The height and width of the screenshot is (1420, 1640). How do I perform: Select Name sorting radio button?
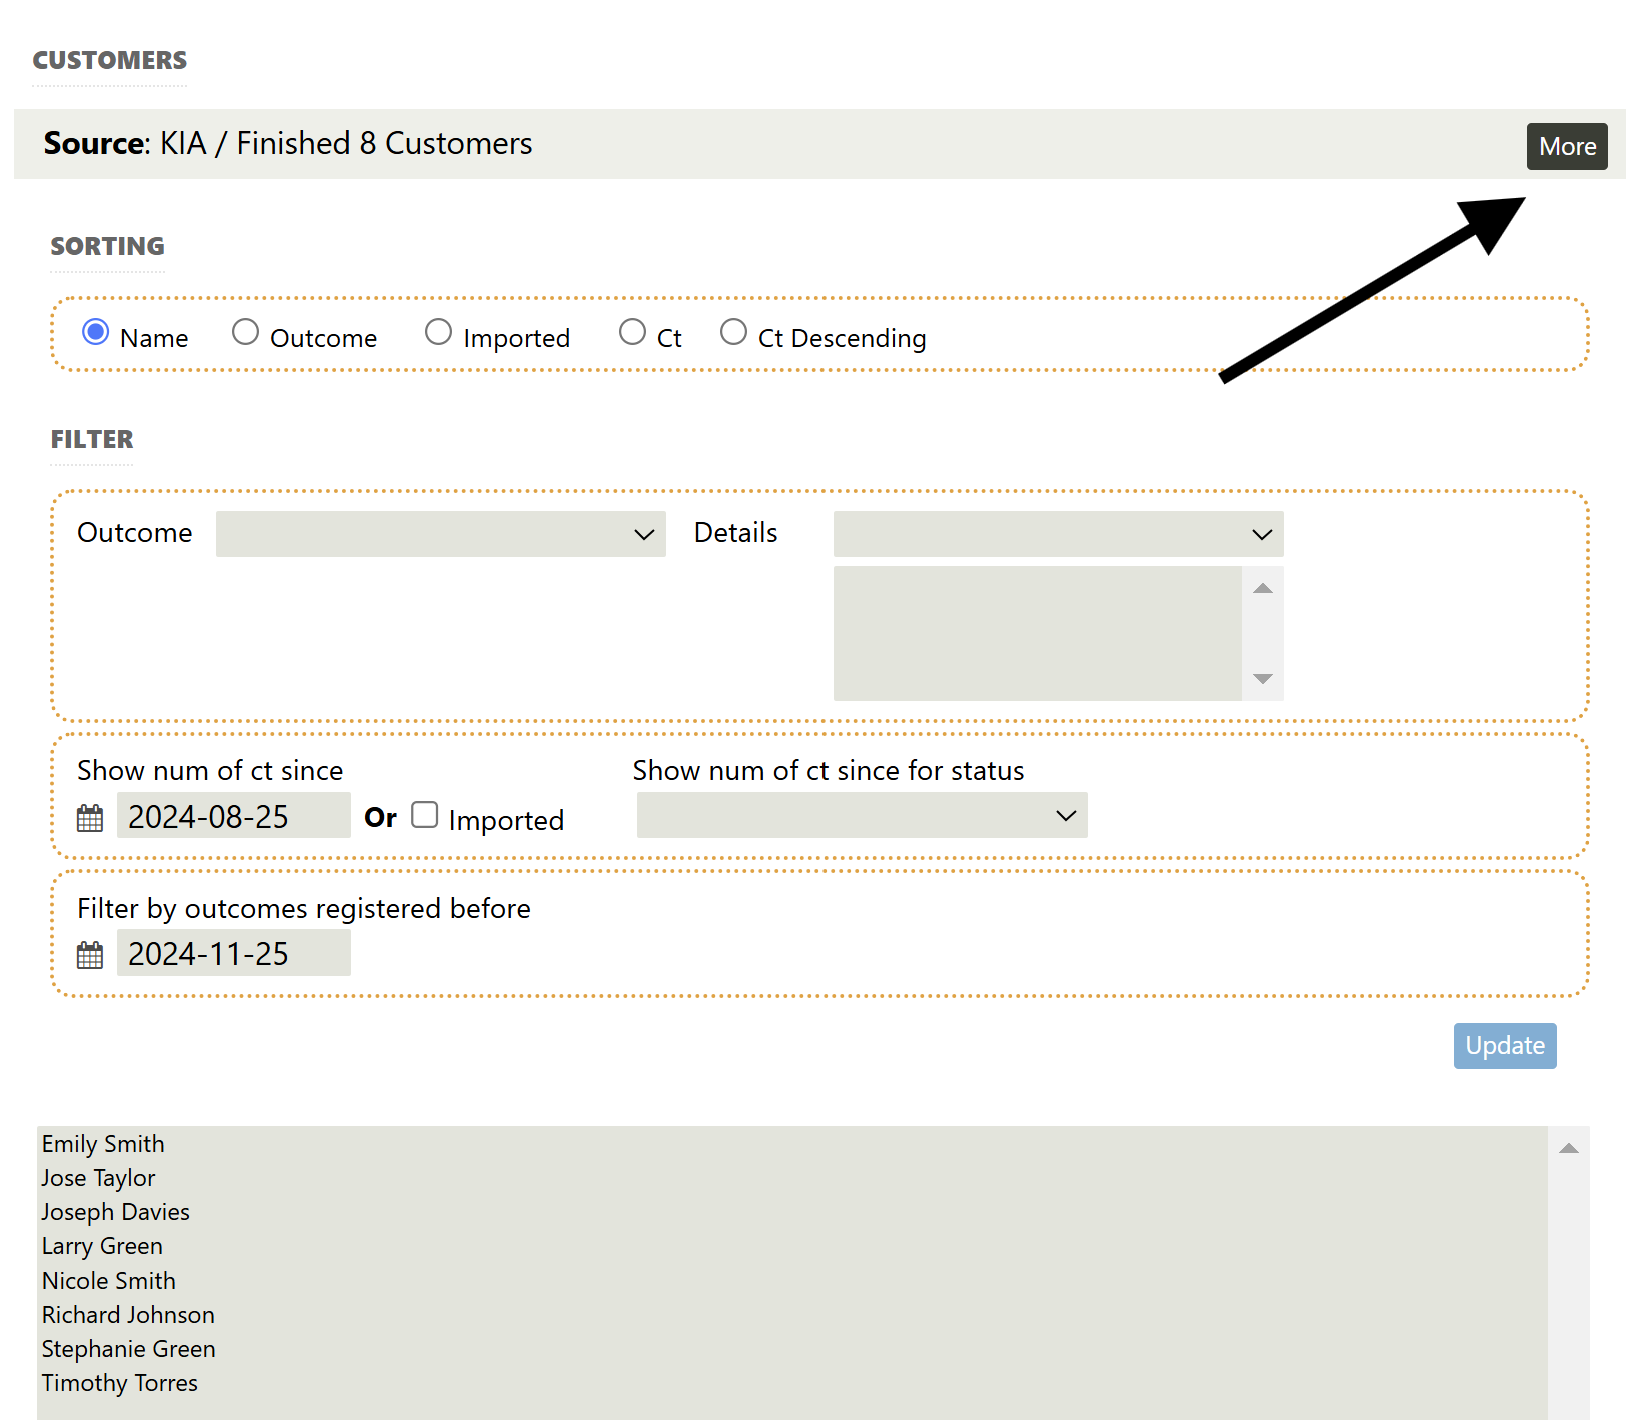point(96,332)
